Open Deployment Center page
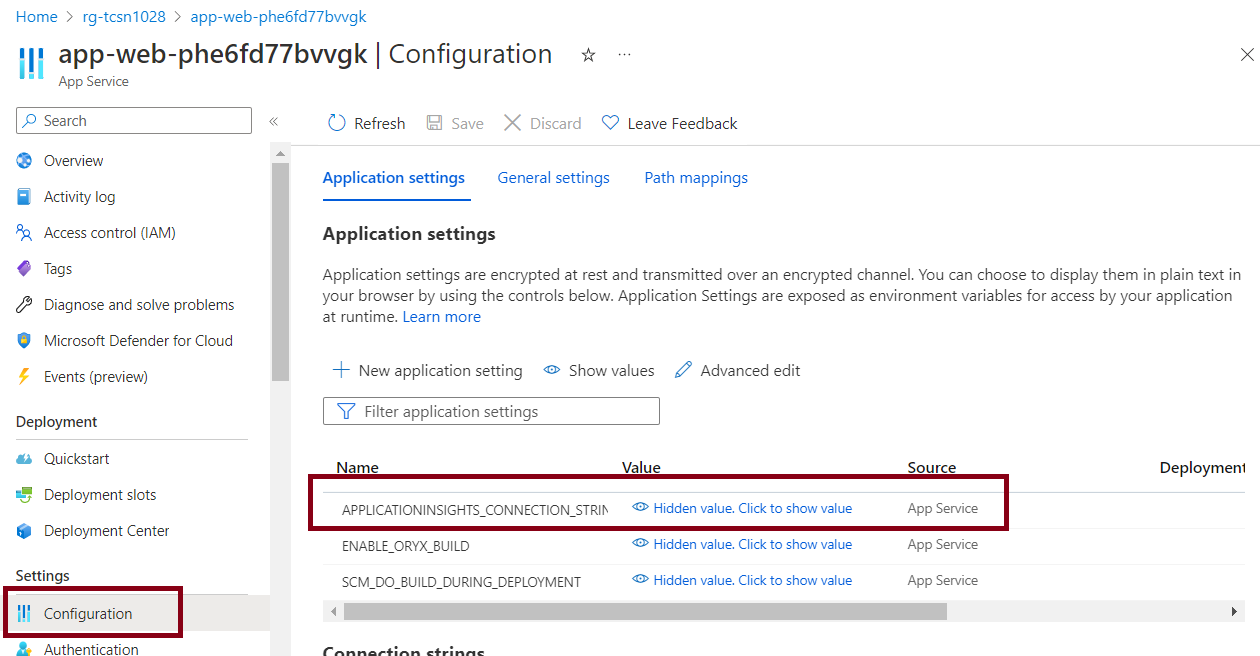Screen dimensions: 1260x656 [x=106, y=531]
